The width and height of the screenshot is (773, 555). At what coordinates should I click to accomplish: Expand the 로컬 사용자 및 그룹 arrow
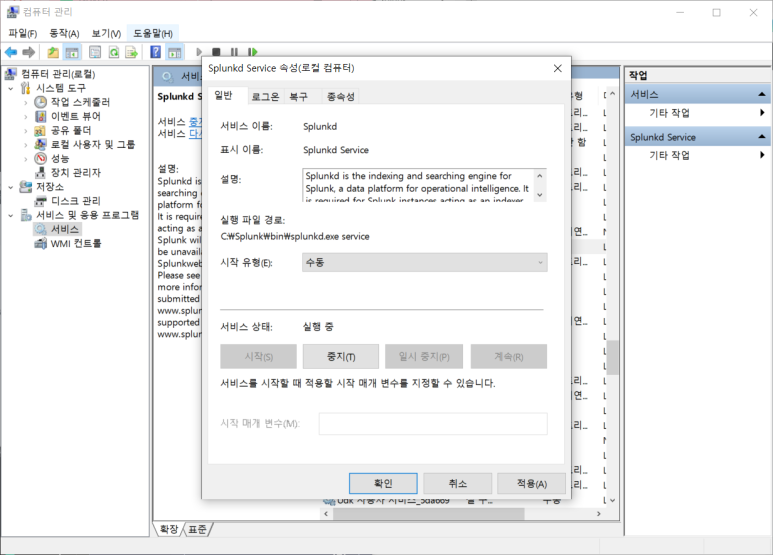pos(26,145)
